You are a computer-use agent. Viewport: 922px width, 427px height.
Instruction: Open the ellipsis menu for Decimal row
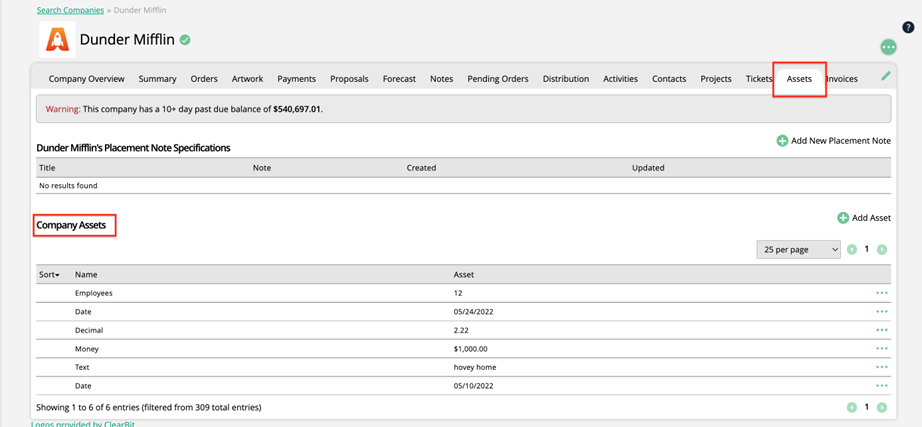click(881, 330)
